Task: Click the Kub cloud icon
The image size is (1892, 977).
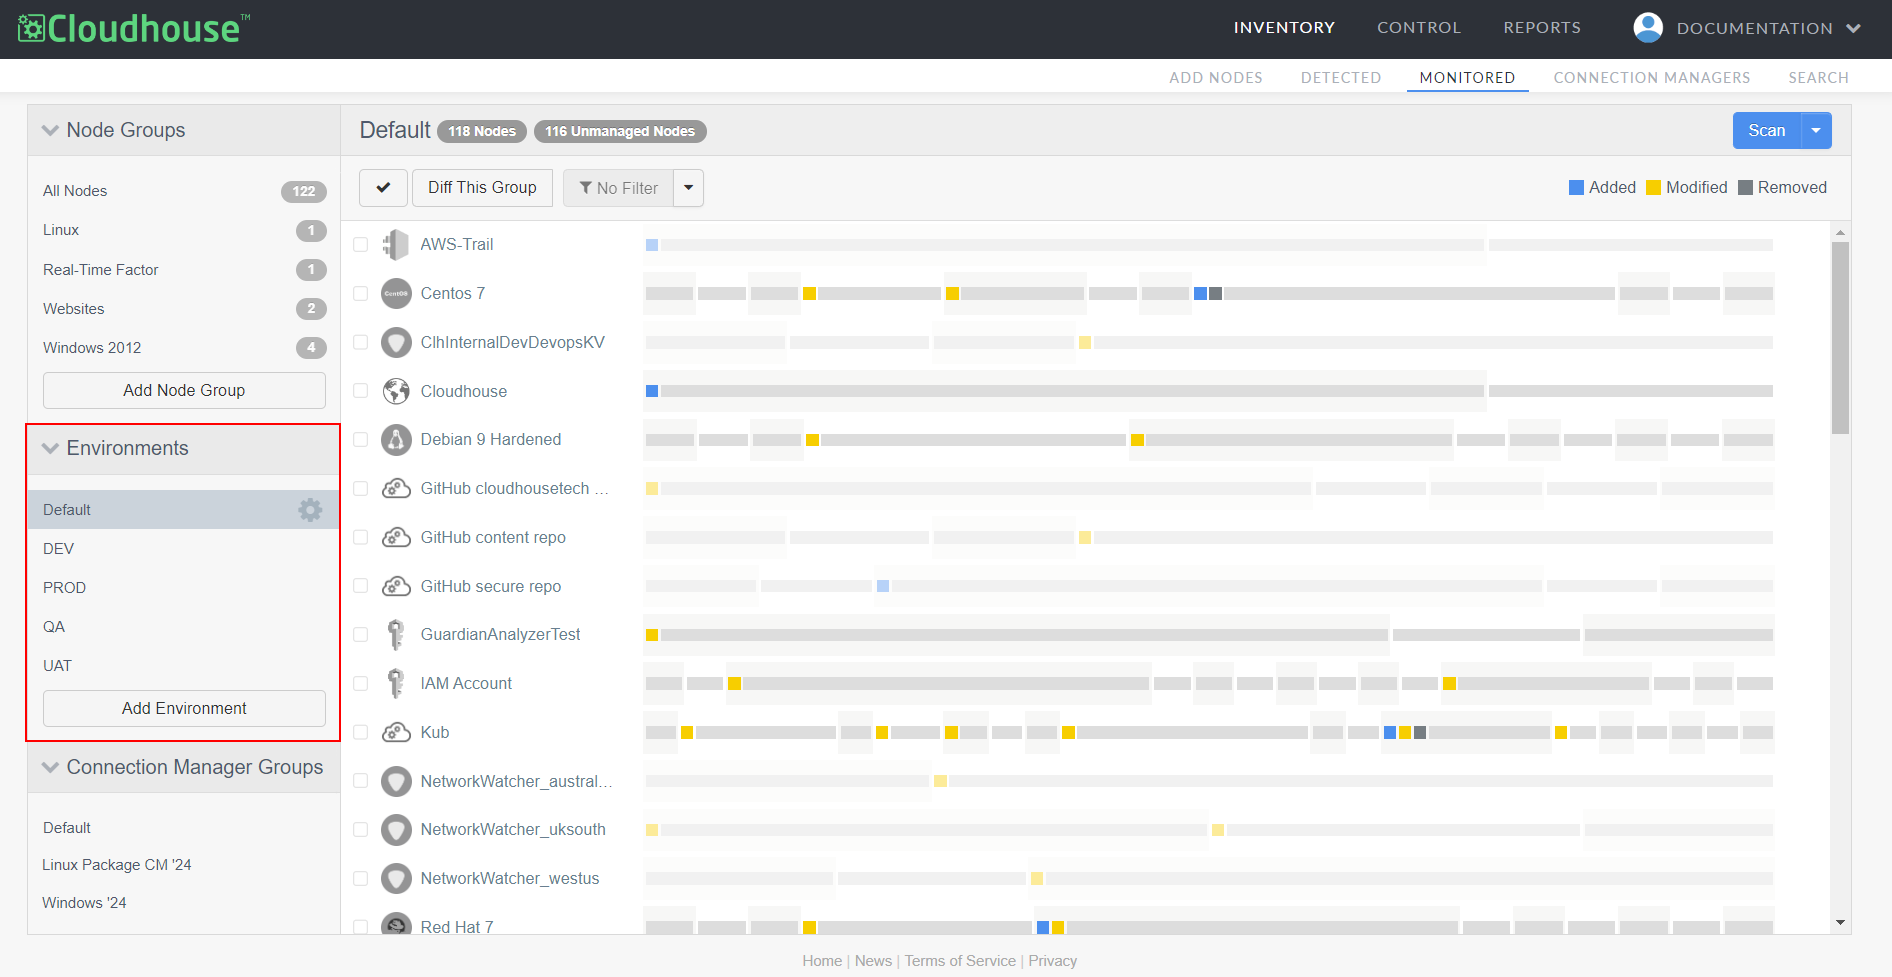Action: [x=396, y=732]
